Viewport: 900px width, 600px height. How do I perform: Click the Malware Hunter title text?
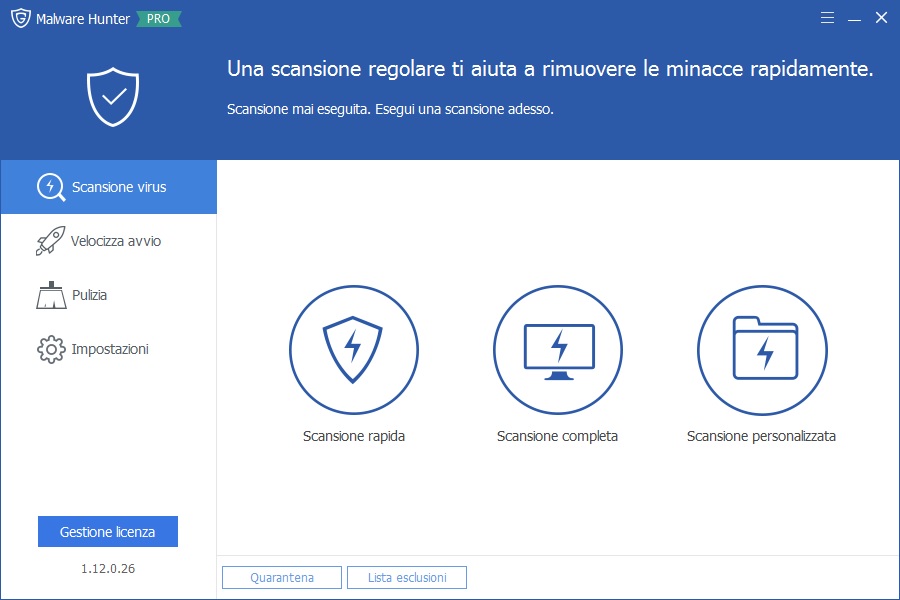[x=83, y=19]
